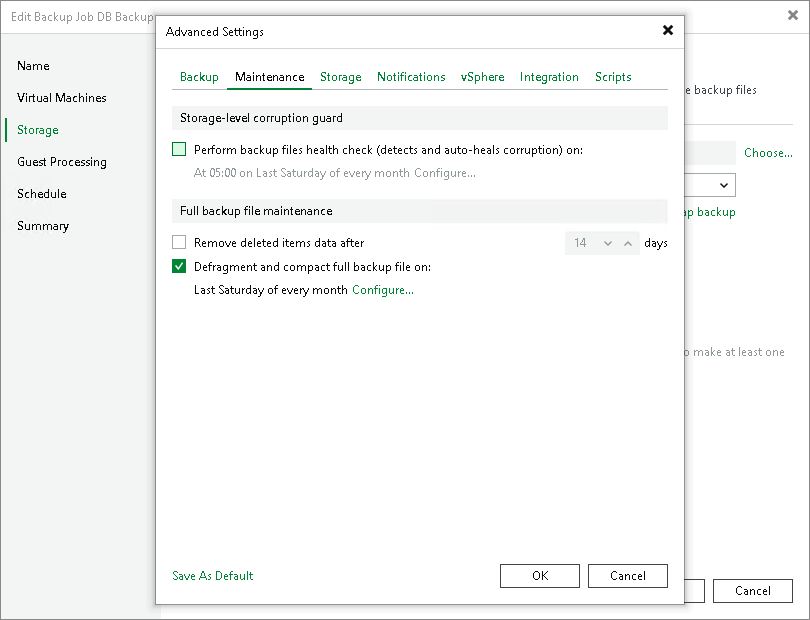Decrease the deleted items days value

pos(608,243)
